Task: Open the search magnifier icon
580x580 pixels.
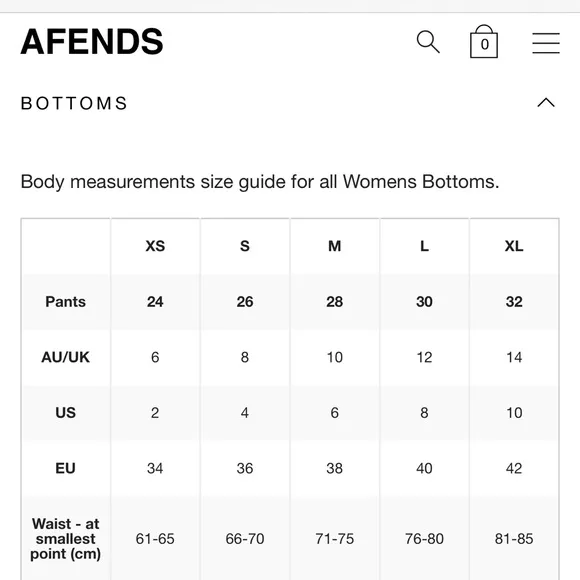Action: tap(428, 42)
